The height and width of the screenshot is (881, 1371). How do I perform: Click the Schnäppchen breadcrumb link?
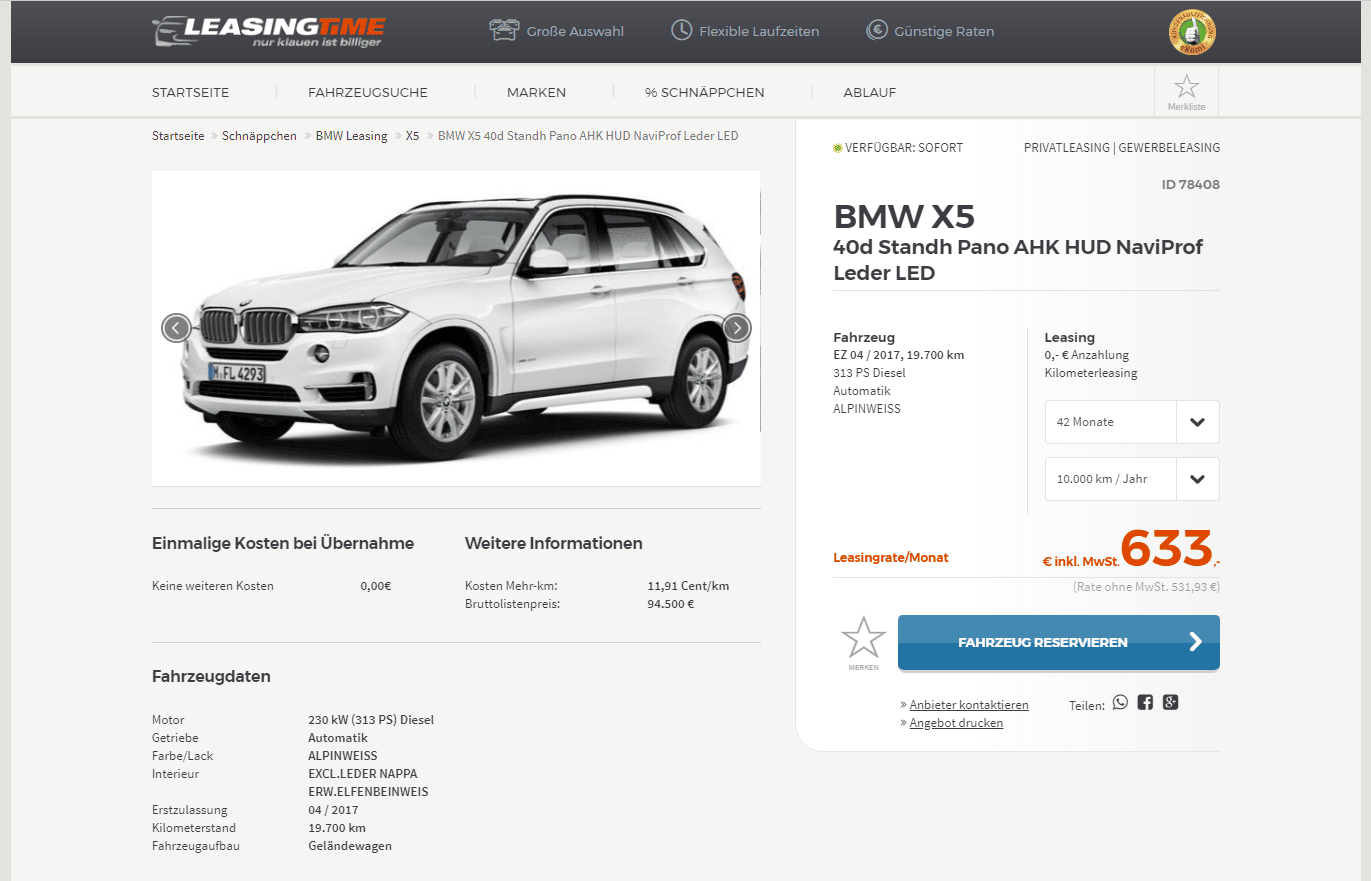(x=260, y=136)
